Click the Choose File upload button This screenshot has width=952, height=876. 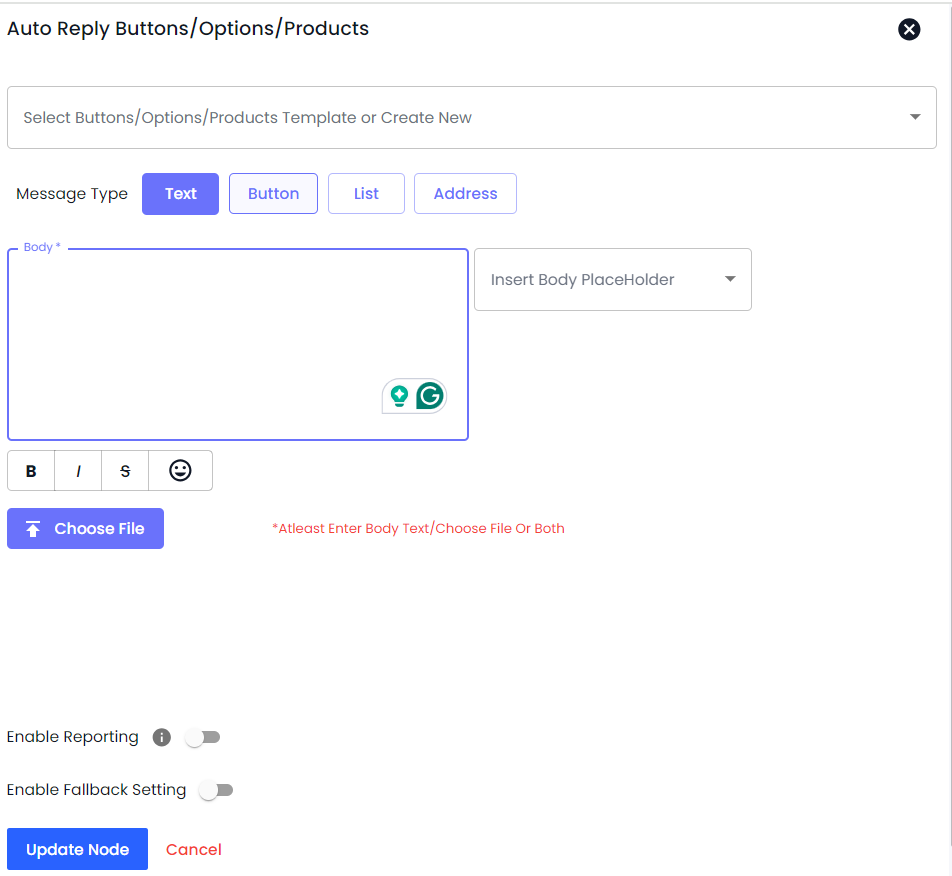pos(85,529)
